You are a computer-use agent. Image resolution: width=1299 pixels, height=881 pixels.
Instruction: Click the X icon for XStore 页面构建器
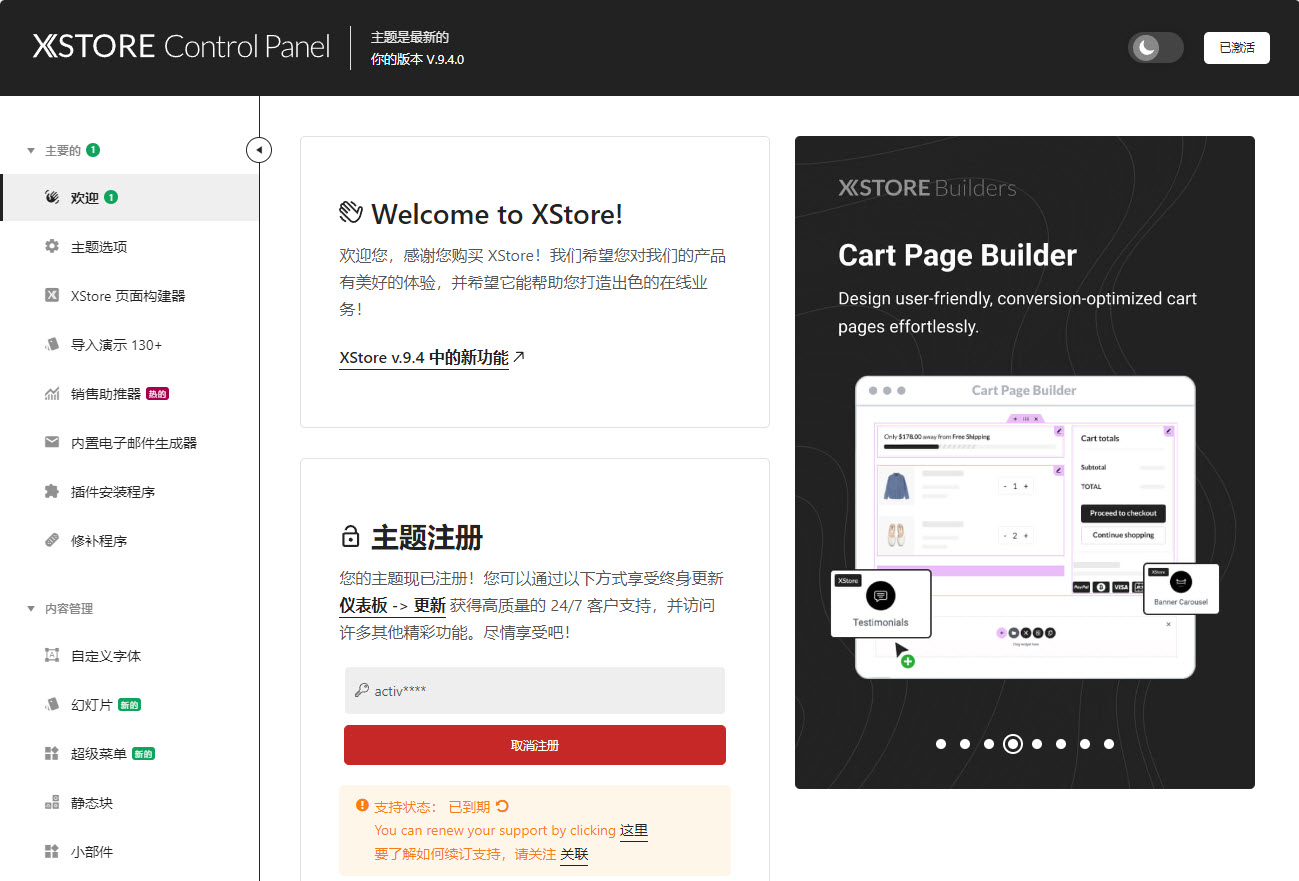pos(52,295)
